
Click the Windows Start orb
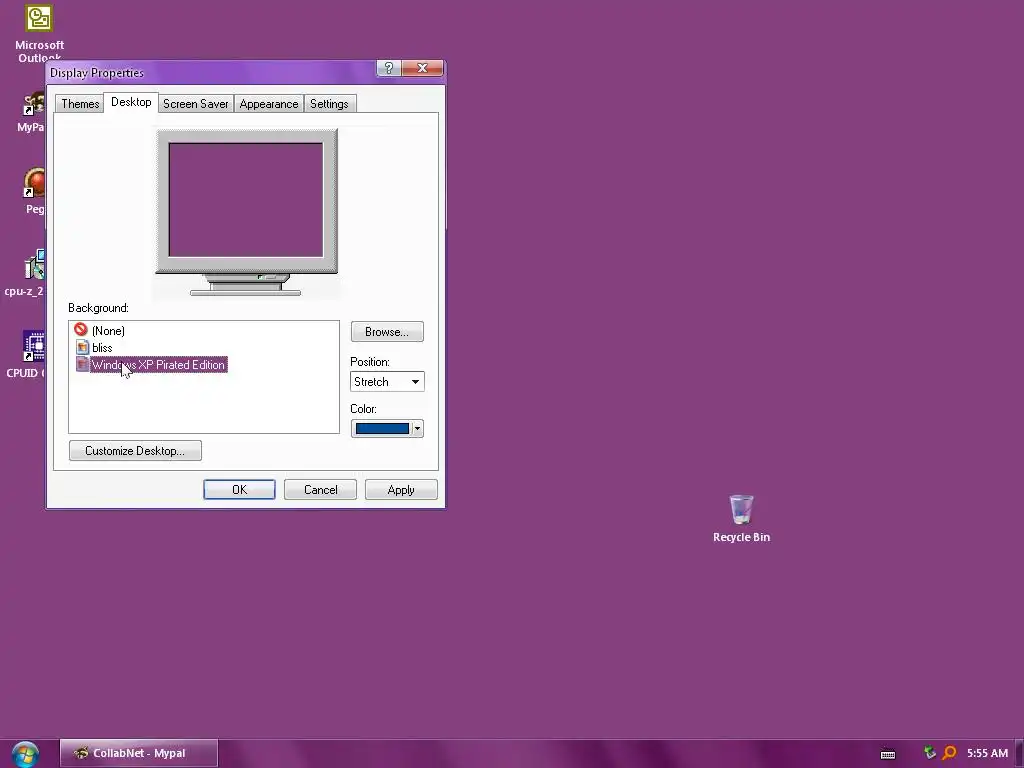(25, 754)
